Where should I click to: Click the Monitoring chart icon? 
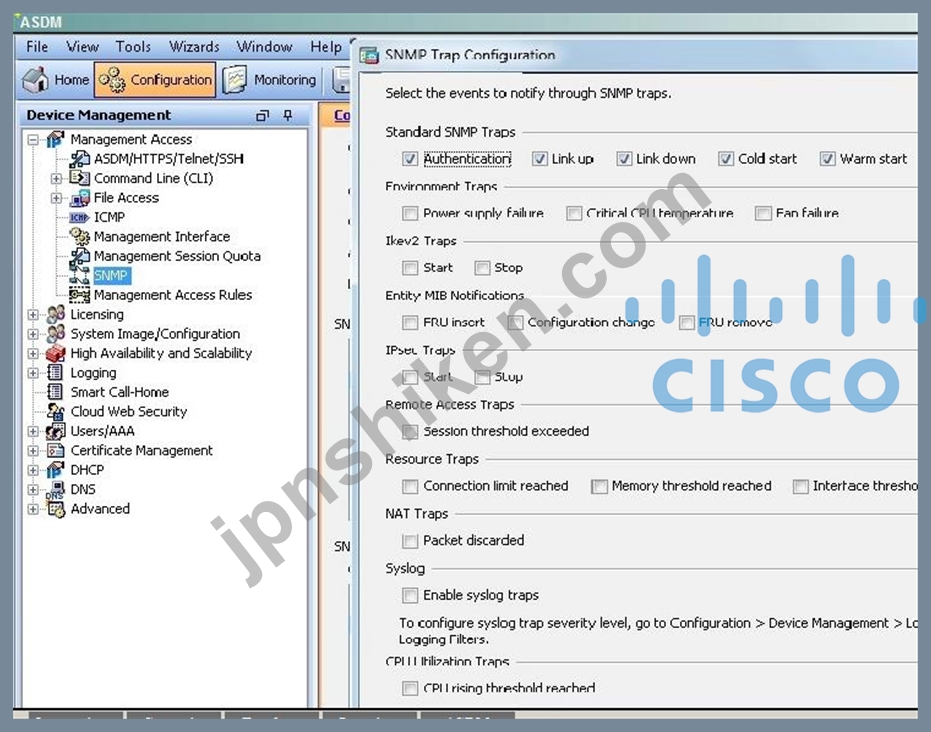tap(235, 80)
